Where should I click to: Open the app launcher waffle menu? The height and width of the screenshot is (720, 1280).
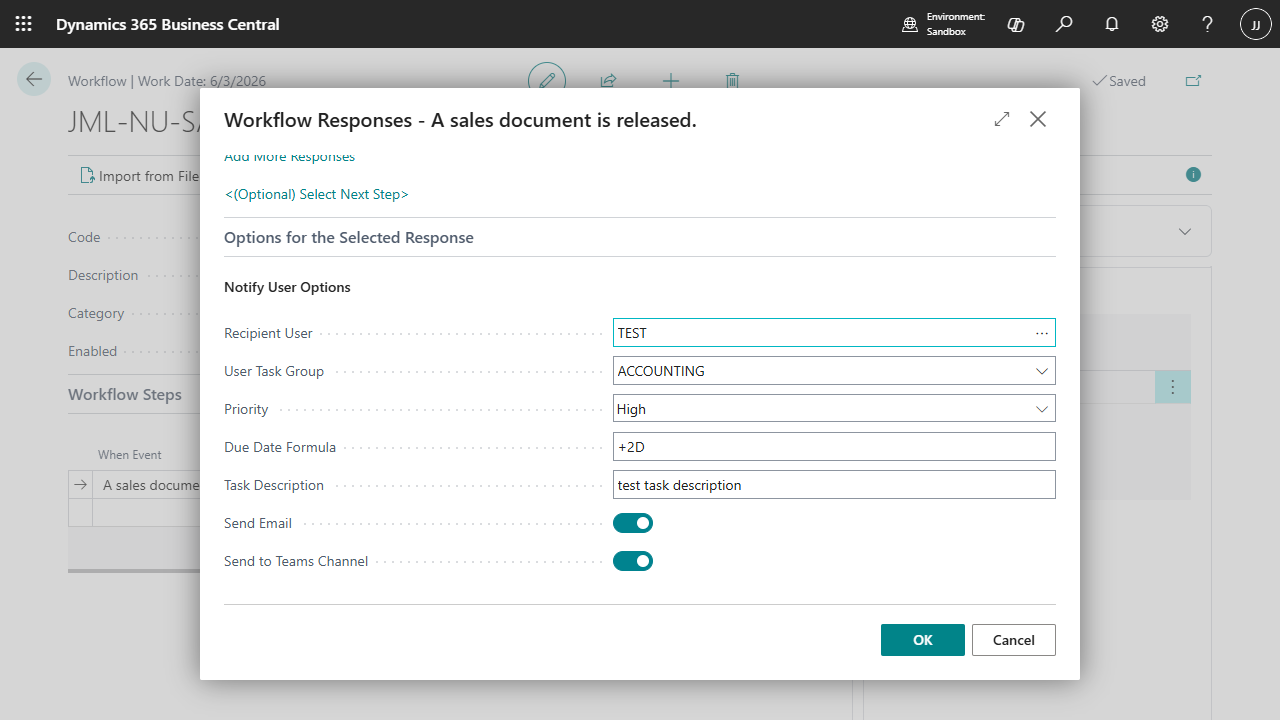point(23,24)
